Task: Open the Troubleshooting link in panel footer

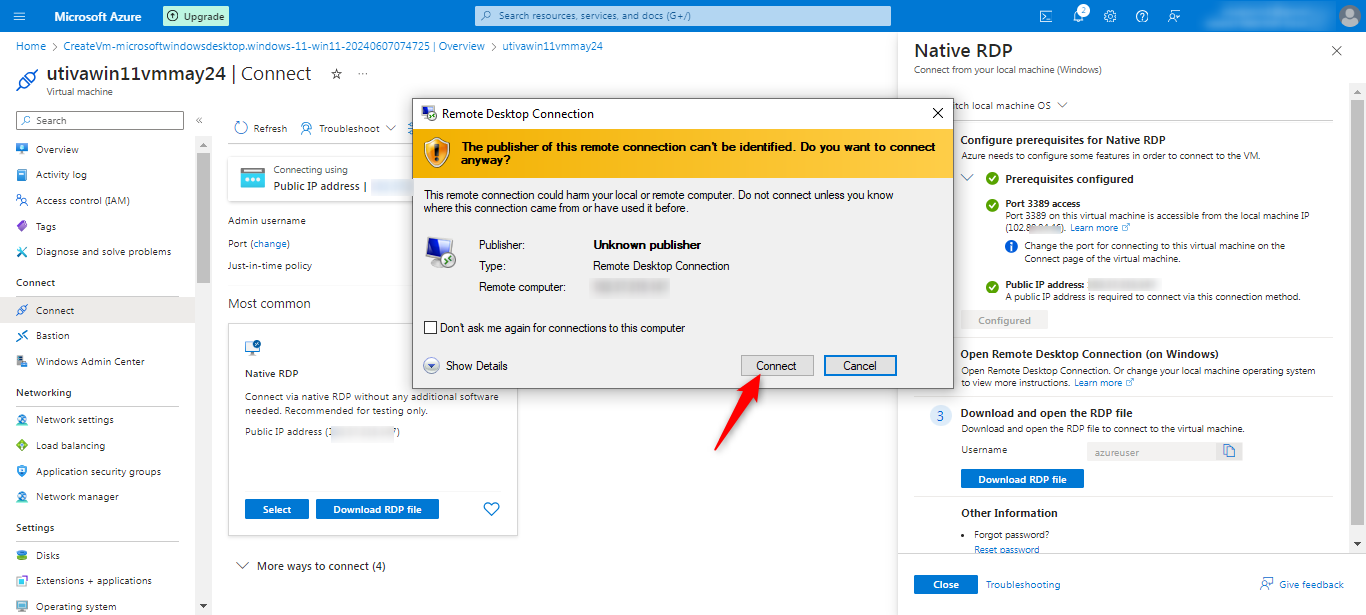Action: tap(1023, 585)
